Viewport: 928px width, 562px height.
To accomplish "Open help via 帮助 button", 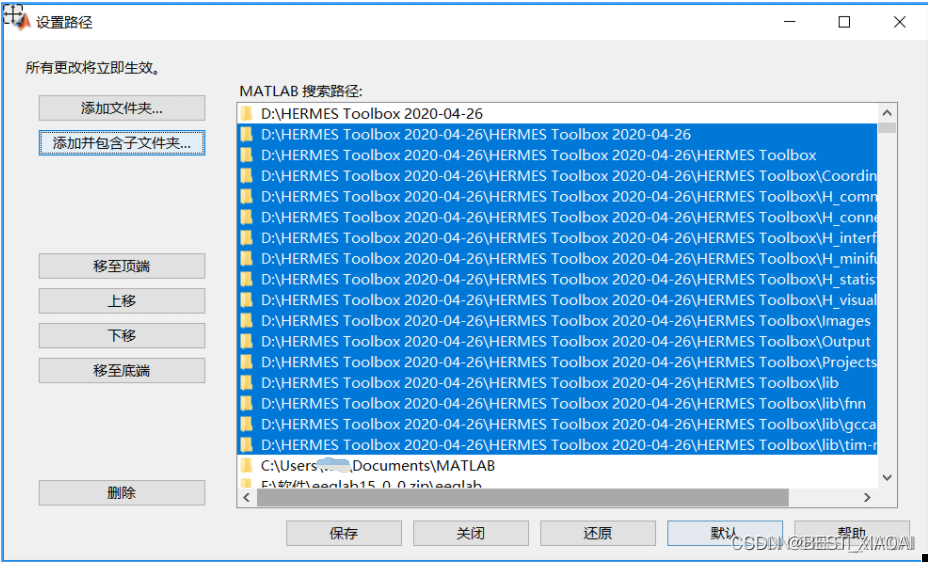I will pyautogui.click(x=852, y=533).
